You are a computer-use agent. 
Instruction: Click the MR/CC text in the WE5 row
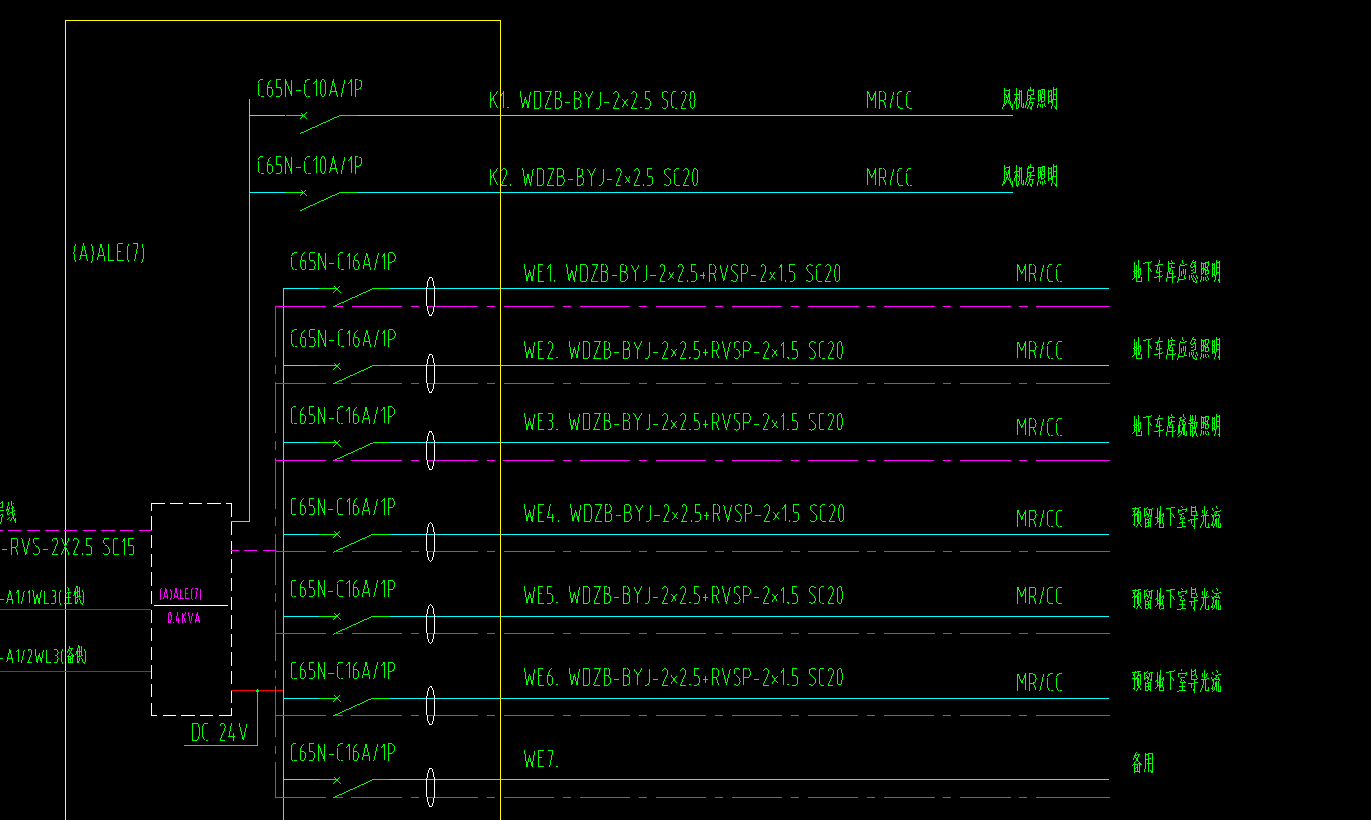1039,596
